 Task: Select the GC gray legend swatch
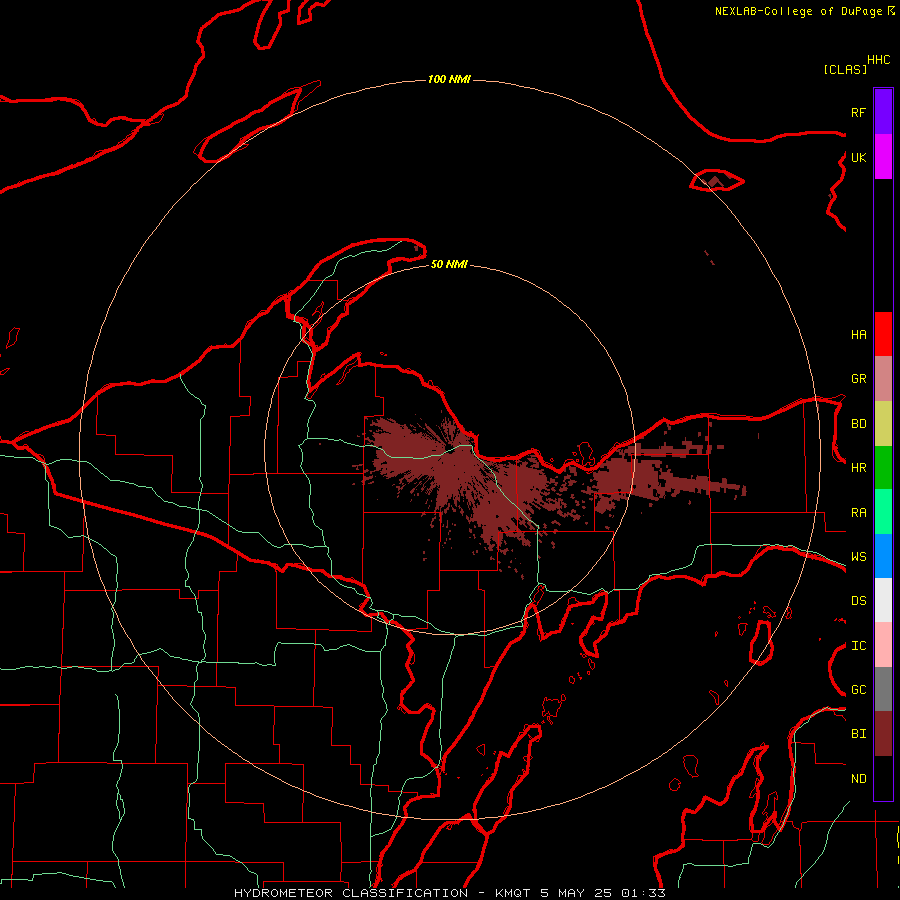(883, 689)
